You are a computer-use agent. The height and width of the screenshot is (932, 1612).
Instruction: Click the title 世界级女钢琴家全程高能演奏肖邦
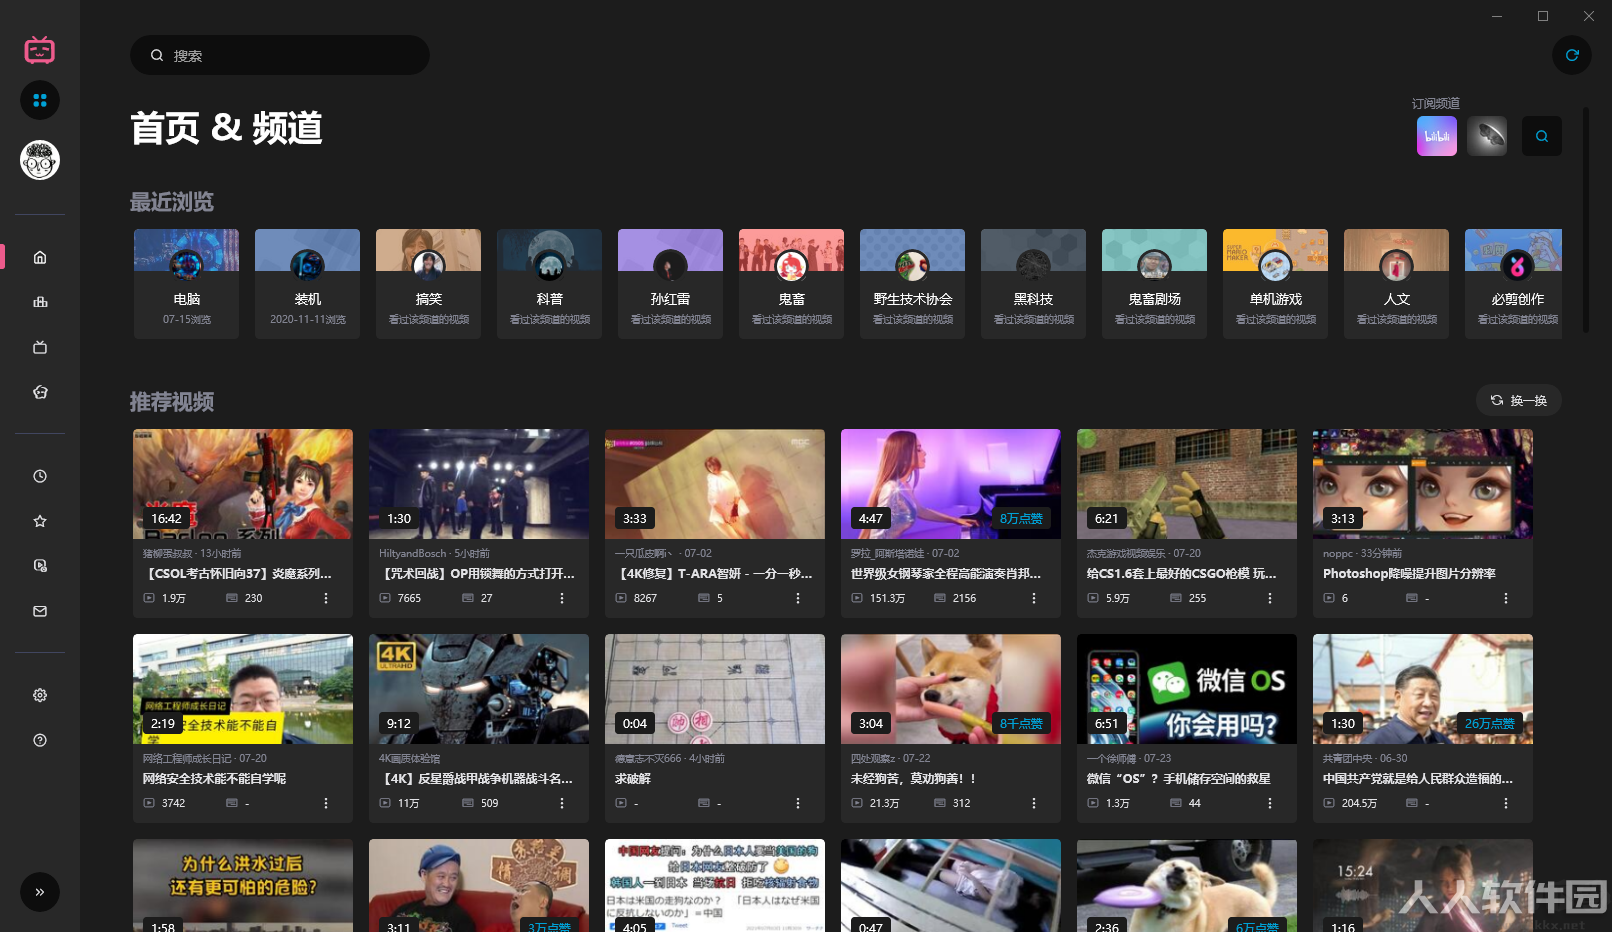coord(946,574)
